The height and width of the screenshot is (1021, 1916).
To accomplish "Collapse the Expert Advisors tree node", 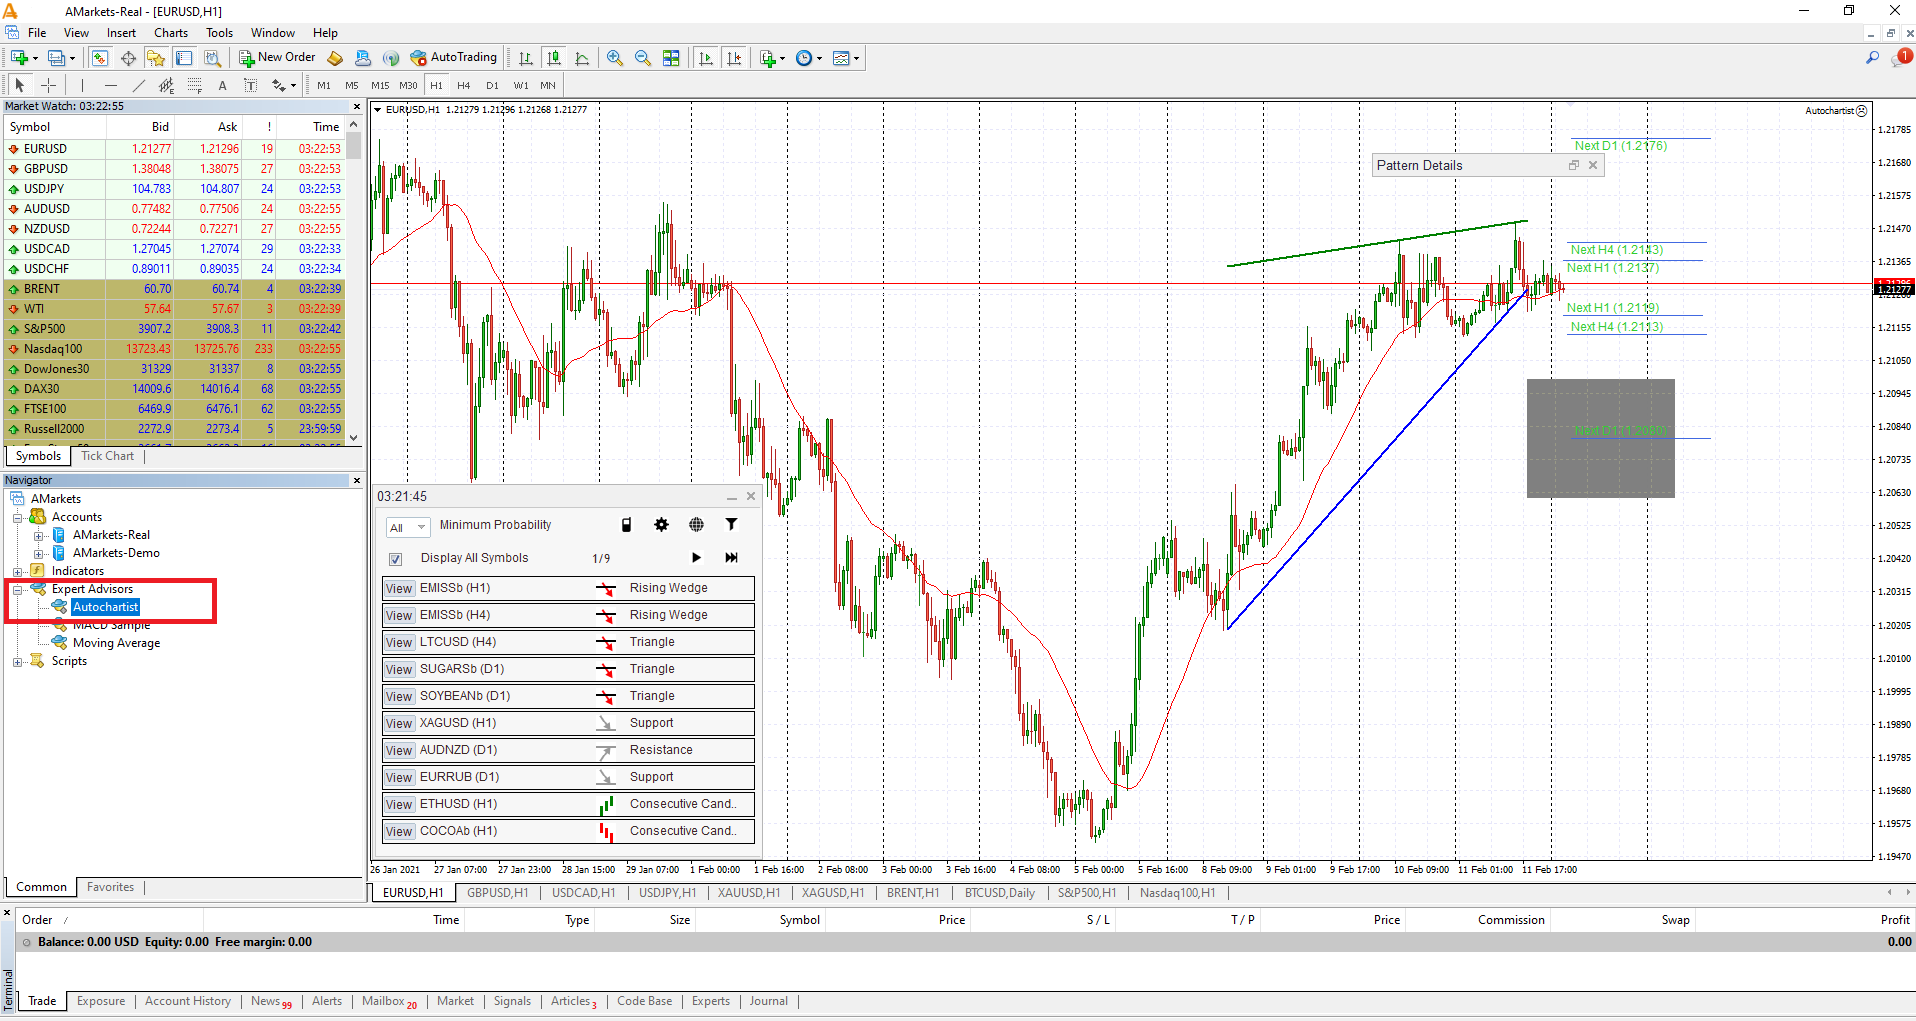I will pyautogui.click(x=18, y=590).
